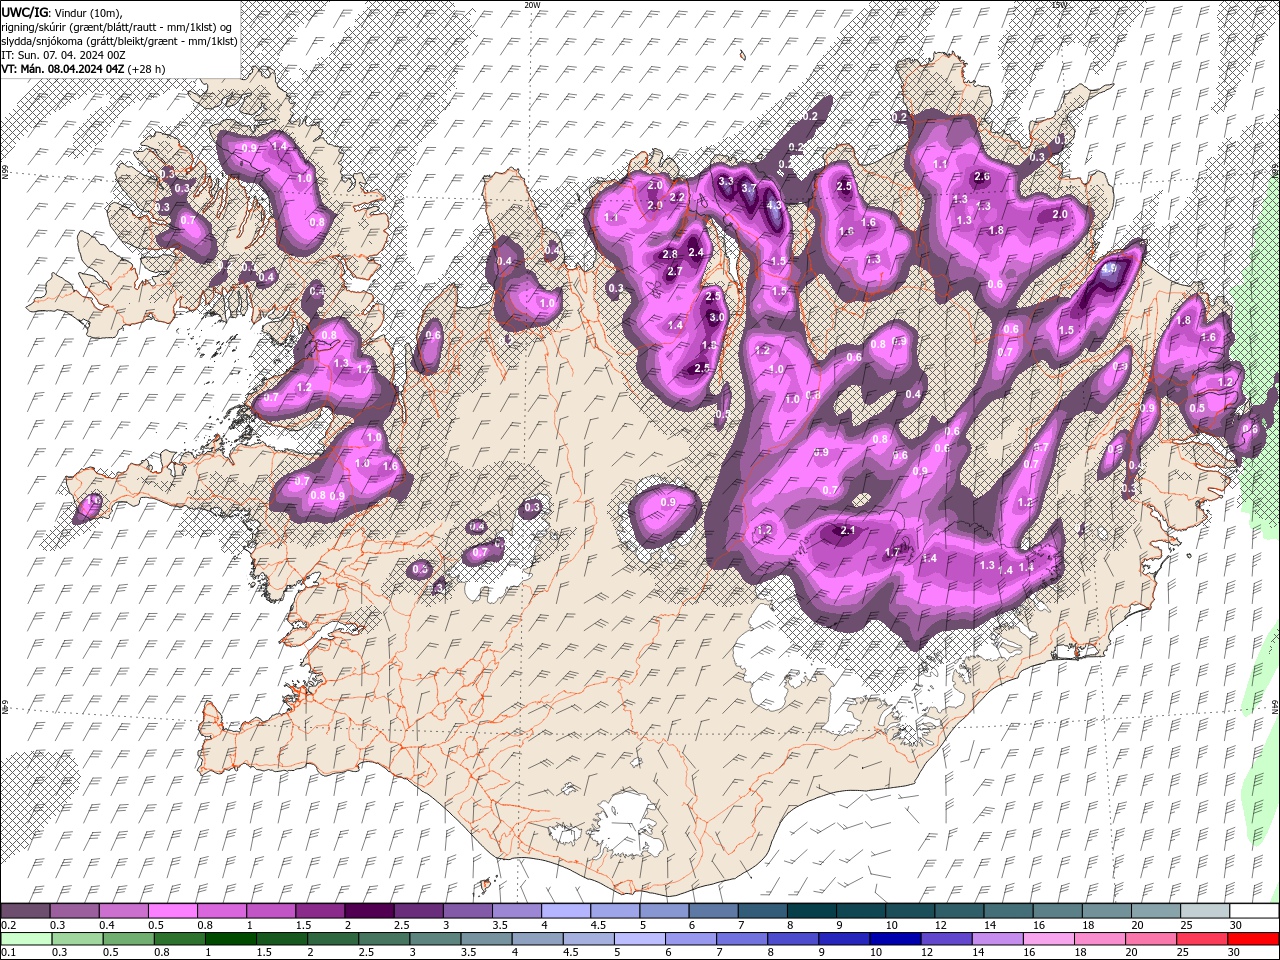1280x960 pixels.
Task: Click the '20W' longitude label at top
Action: [532, 5]
